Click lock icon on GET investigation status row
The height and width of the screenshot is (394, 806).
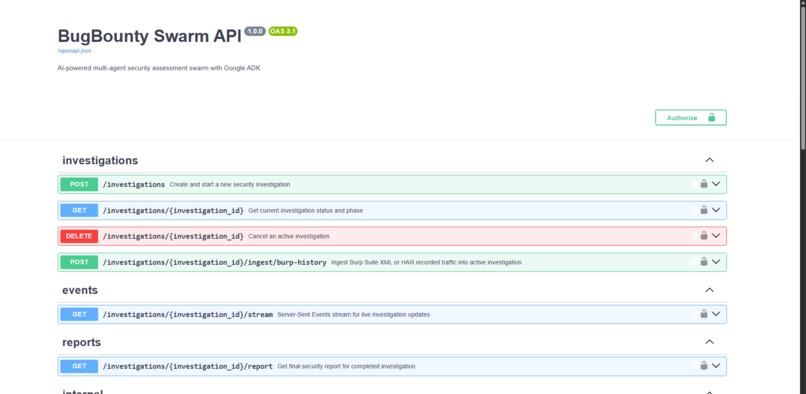[x=704, y=210]
